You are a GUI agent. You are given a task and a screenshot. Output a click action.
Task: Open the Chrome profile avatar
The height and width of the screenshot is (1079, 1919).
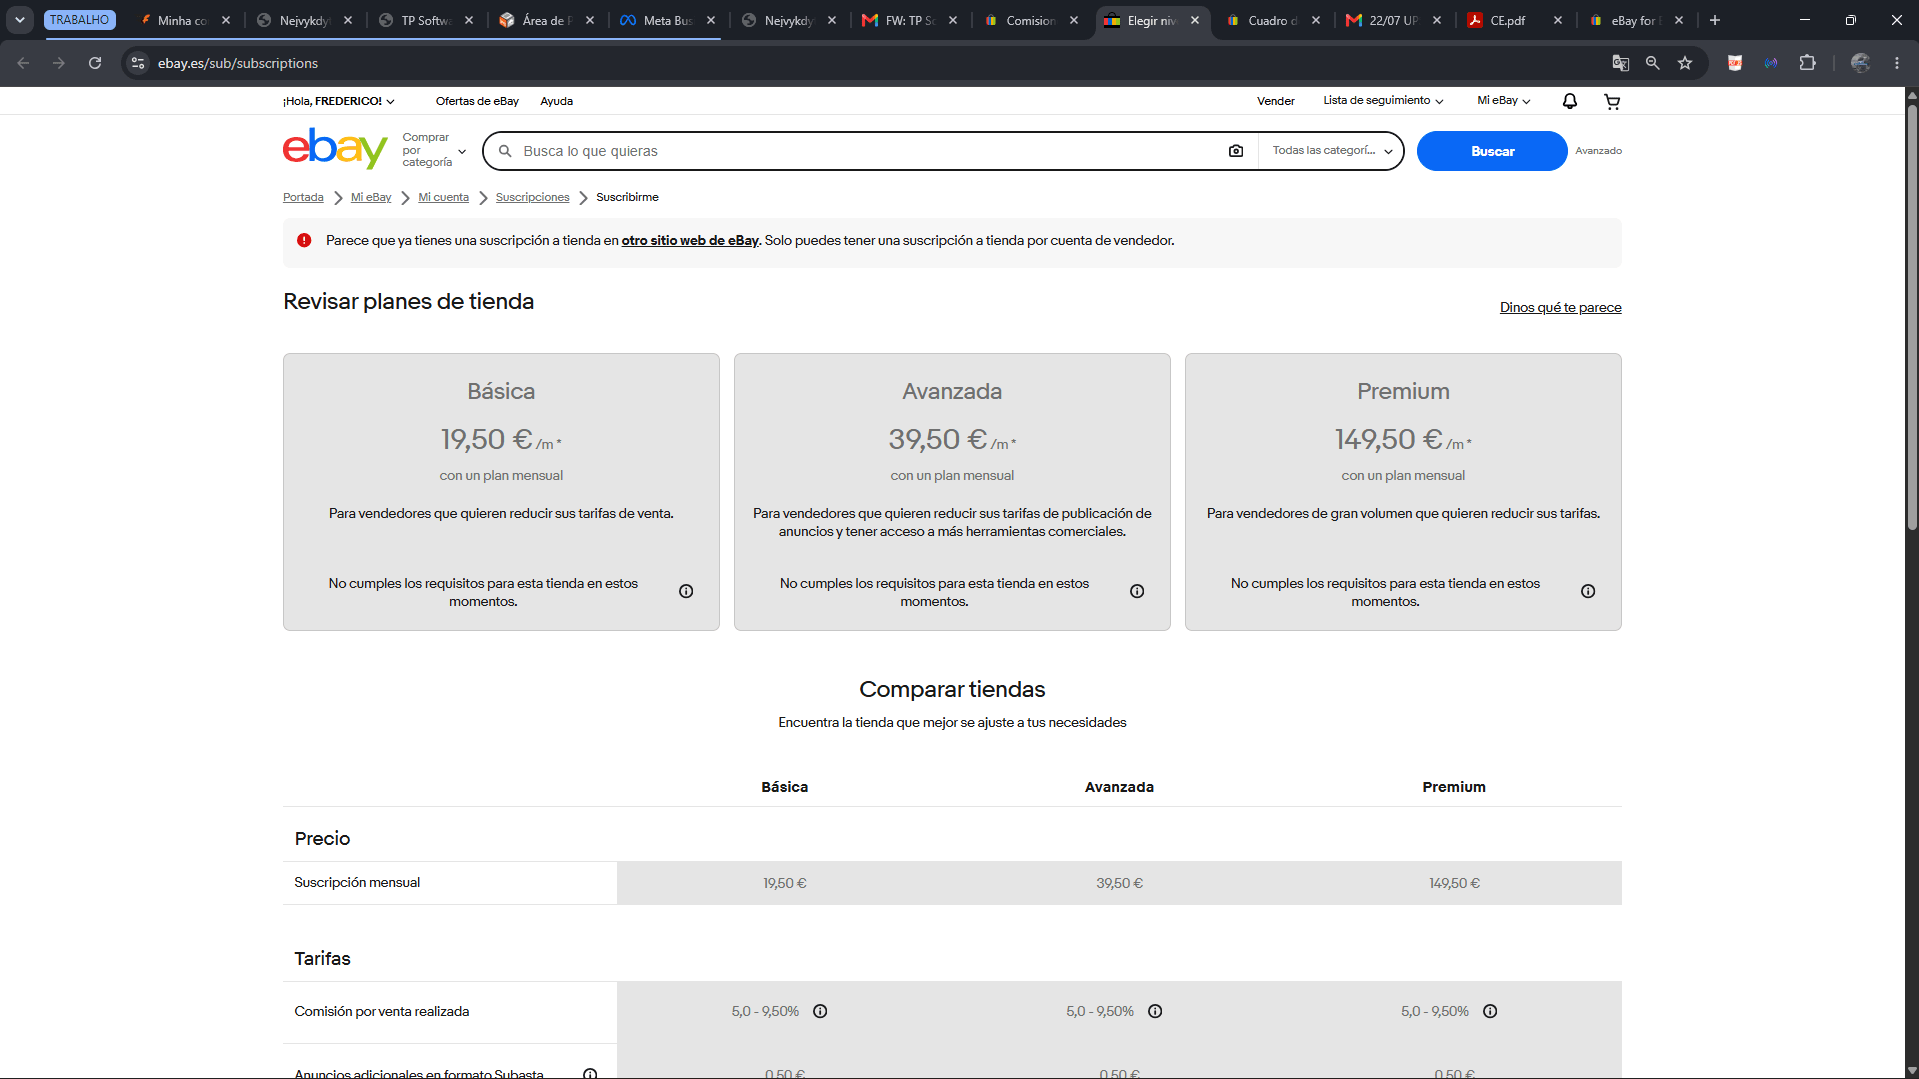click(1860, 63)
